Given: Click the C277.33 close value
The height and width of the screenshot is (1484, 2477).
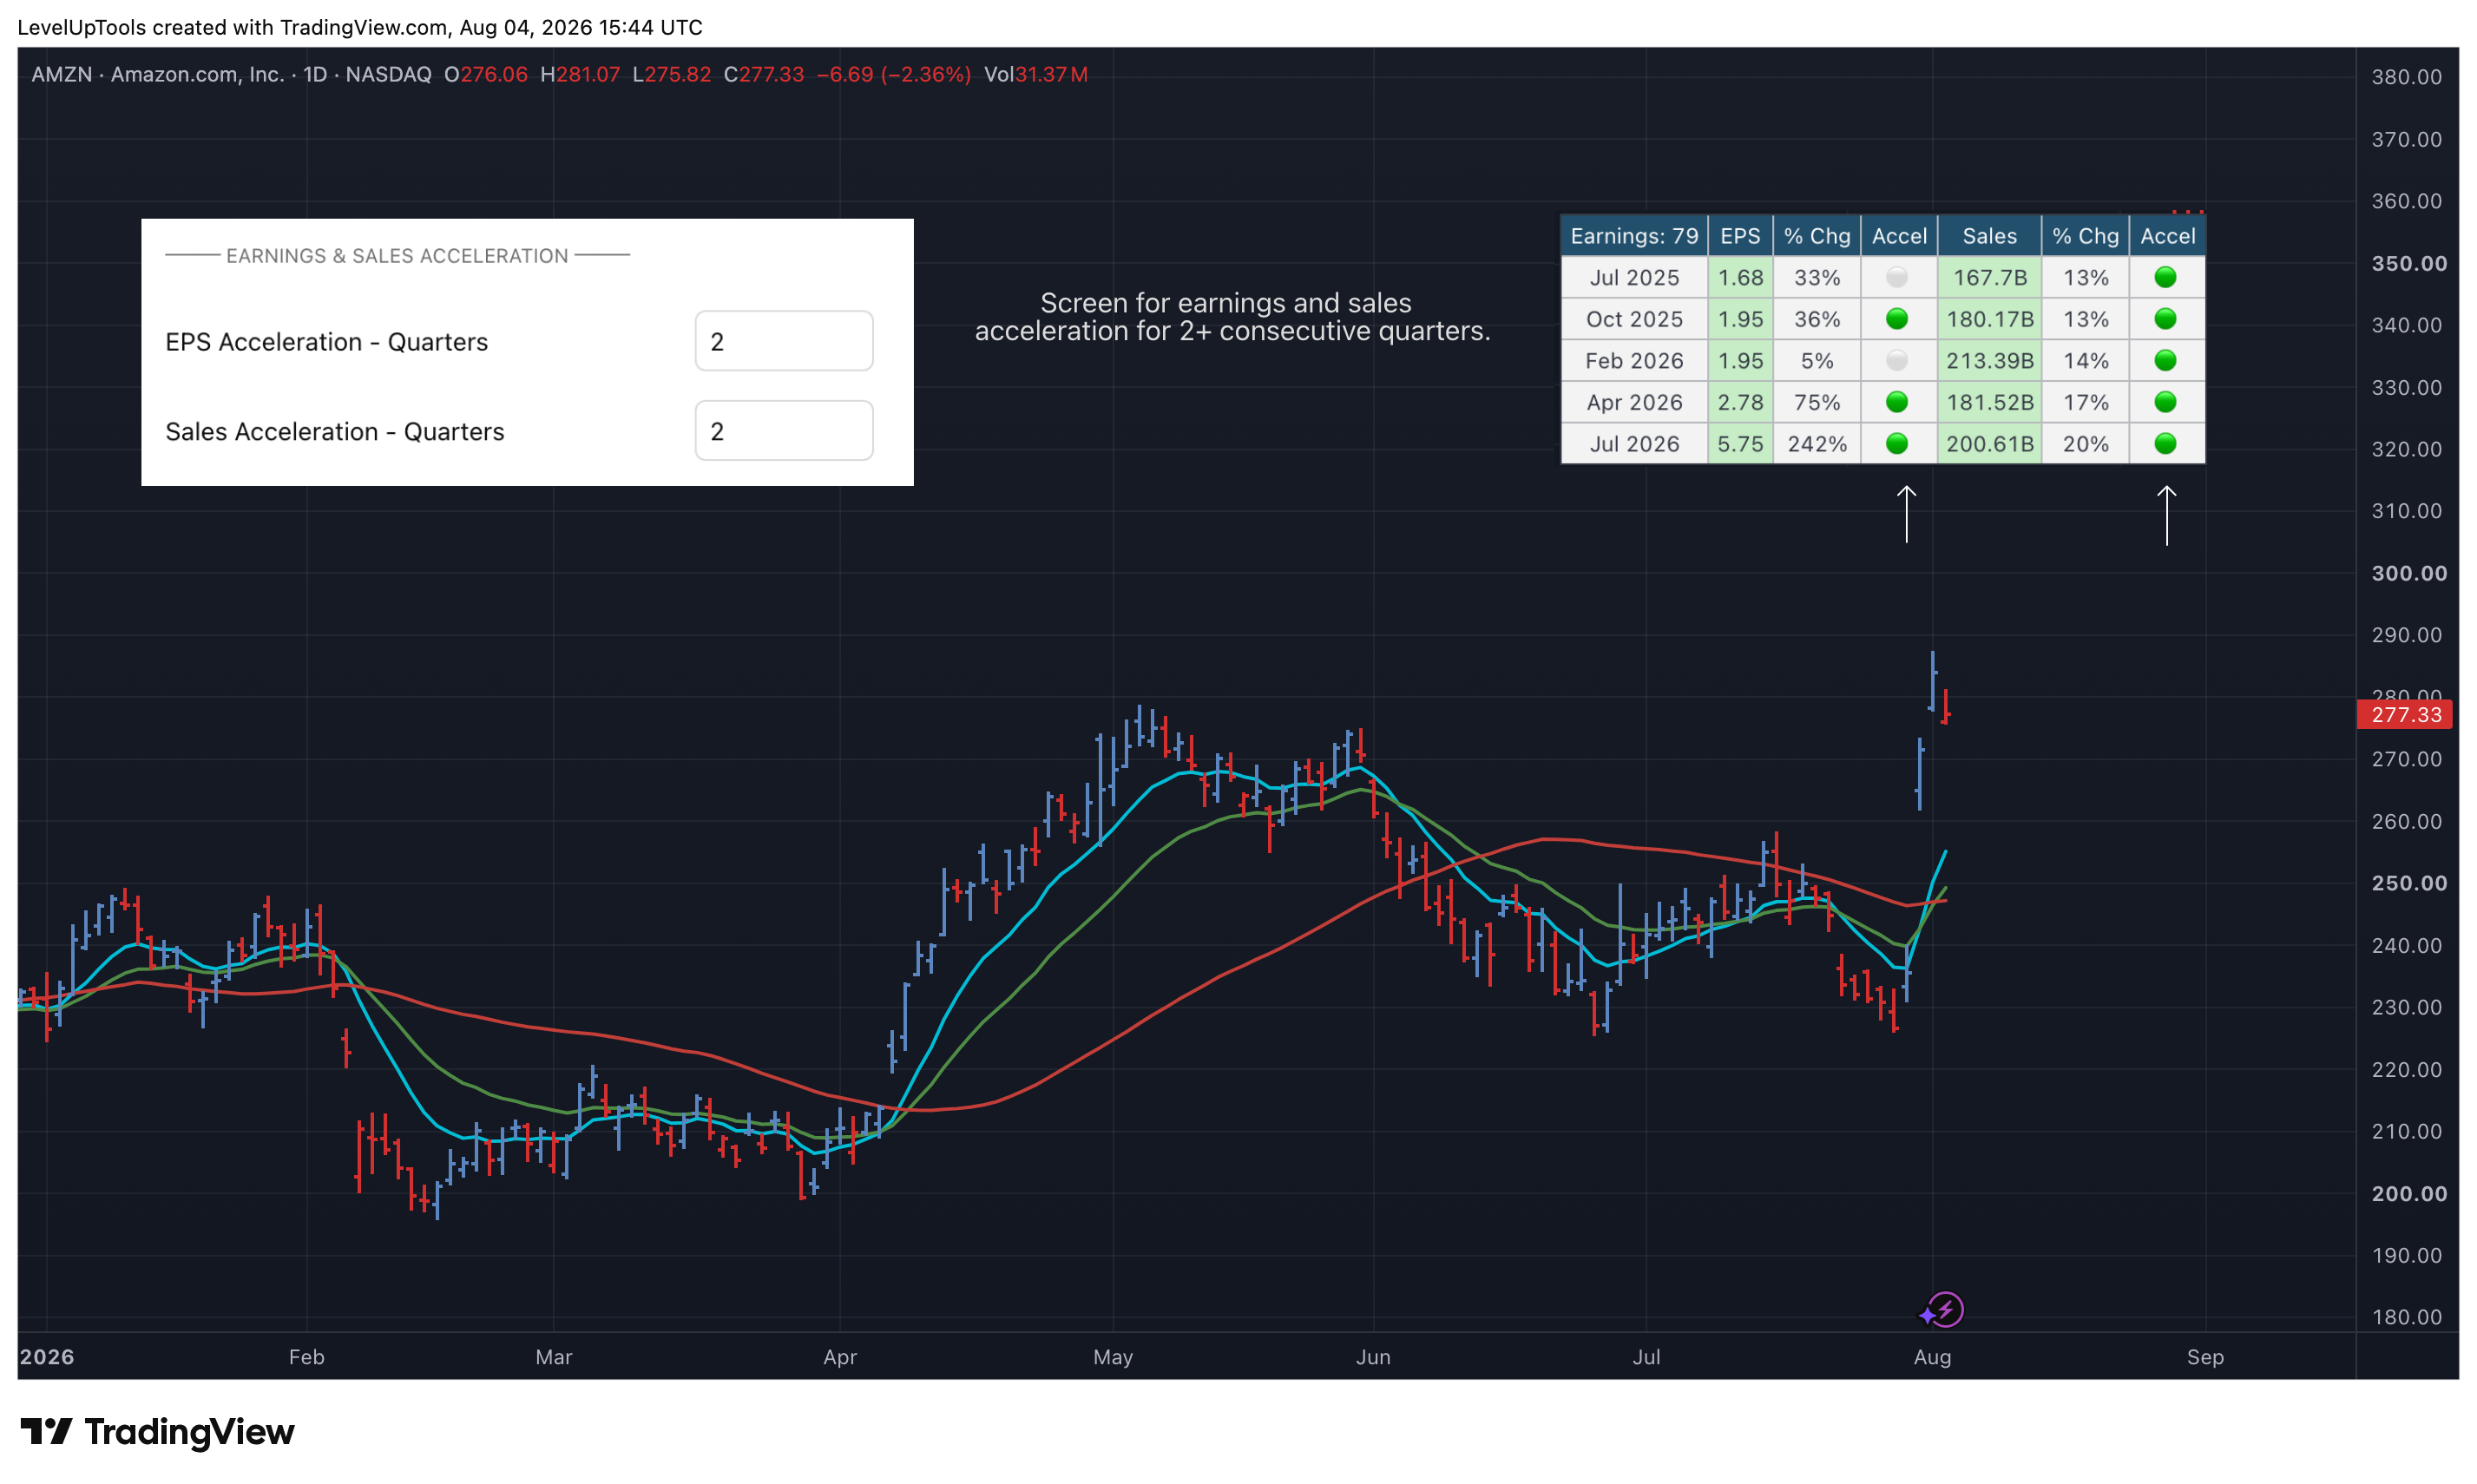Looking at the screenshot, I should tap(764, 74).
